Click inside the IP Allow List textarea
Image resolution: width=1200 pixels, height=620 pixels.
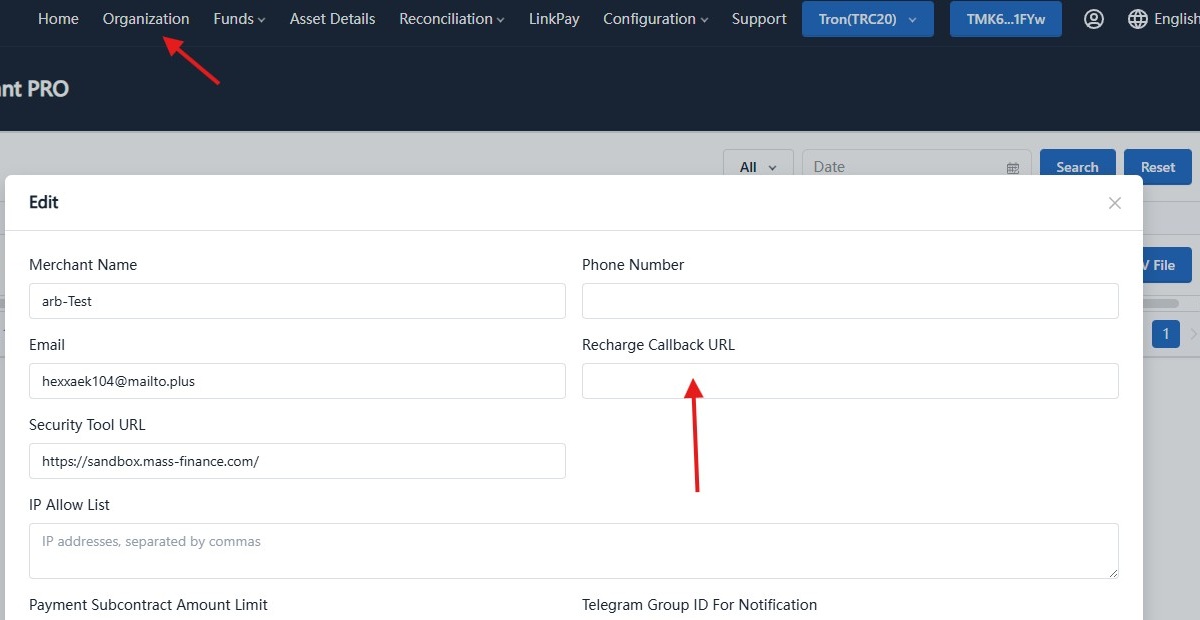click(x=573, y=550)
